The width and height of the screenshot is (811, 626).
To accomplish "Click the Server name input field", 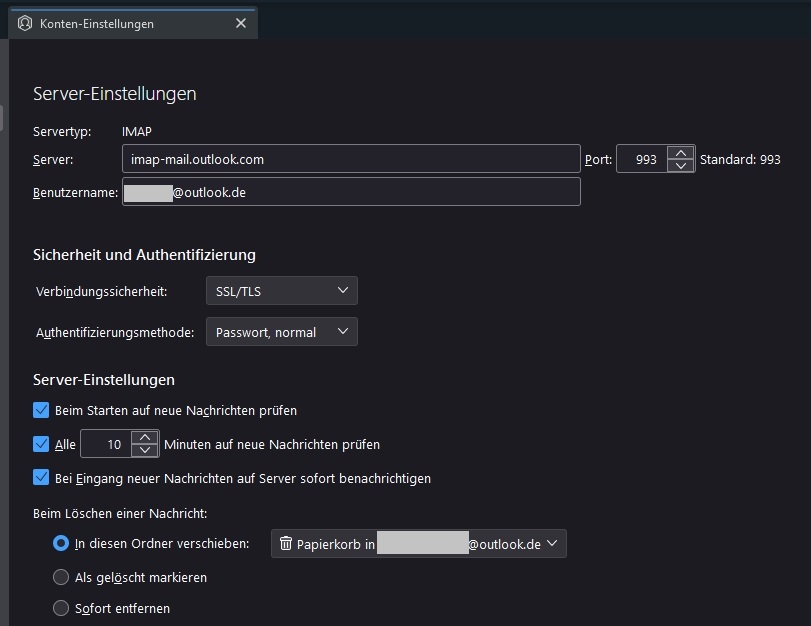I will click(350, 159).
